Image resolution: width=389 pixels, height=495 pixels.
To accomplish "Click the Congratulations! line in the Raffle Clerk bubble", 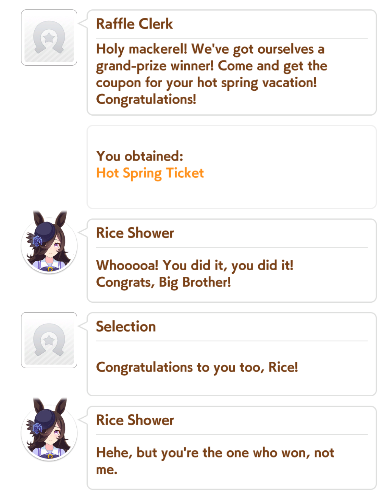I will point(146,99).
